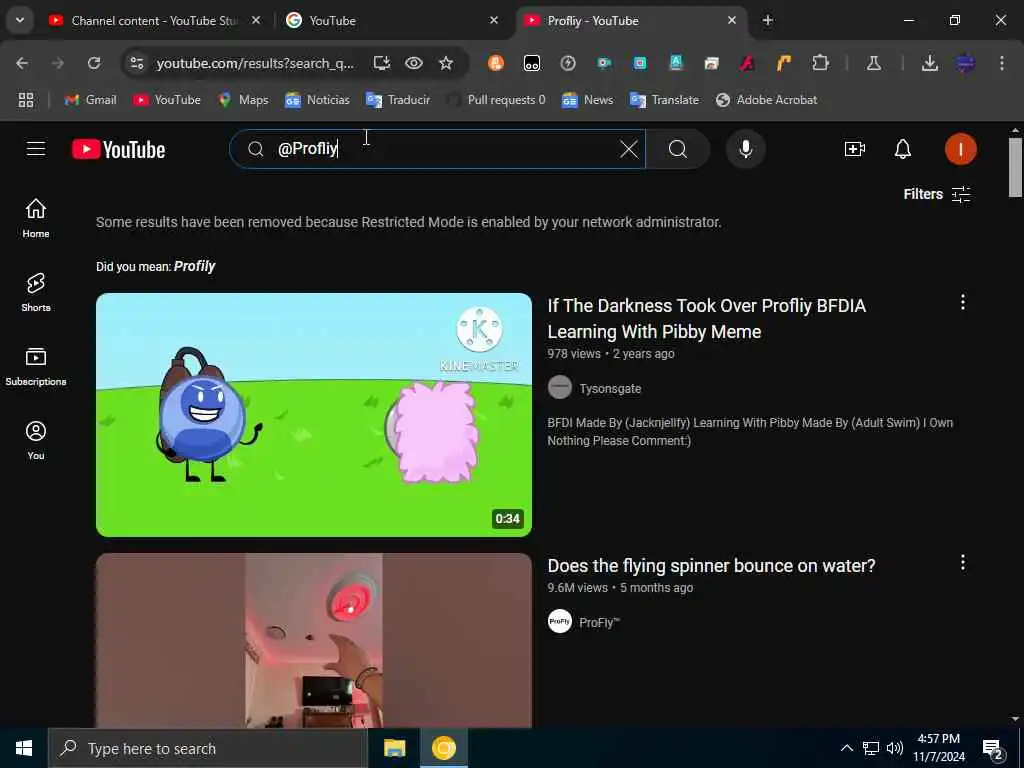Screen dimensions: 1024x768
Task: Open the Windows Start menu
Action: point(24,748)
